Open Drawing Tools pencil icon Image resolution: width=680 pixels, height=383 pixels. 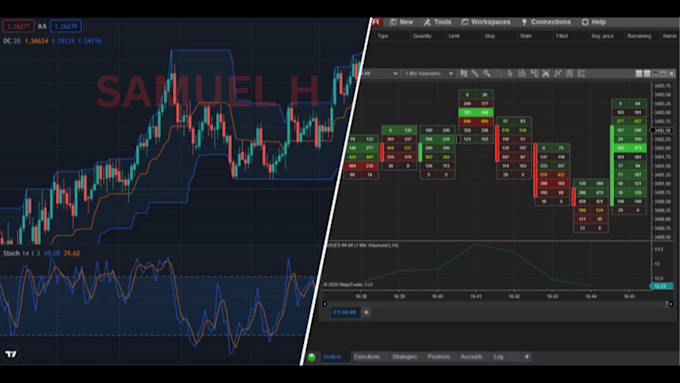[x=475, y=74]
